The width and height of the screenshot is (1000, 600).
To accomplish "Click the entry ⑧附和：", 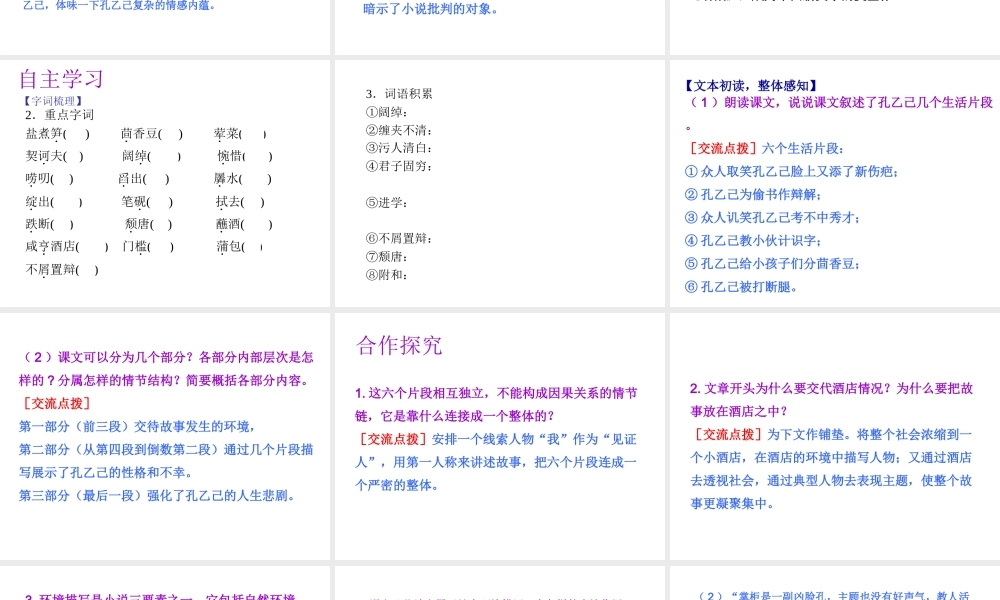I will 386,275.
